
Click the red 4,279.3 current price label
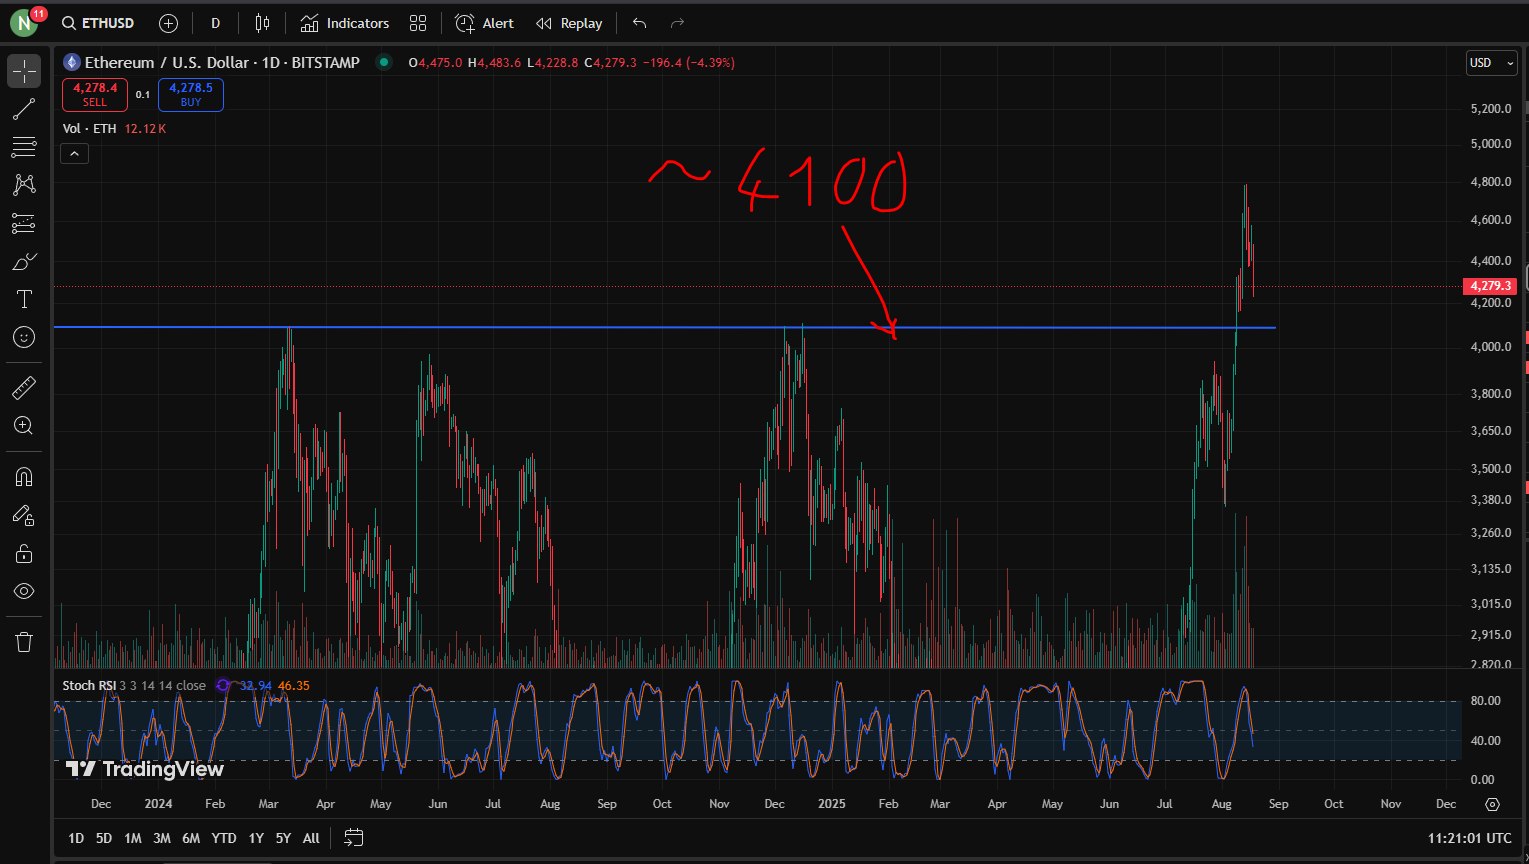pyautogui.click(x=1490, y=286)
